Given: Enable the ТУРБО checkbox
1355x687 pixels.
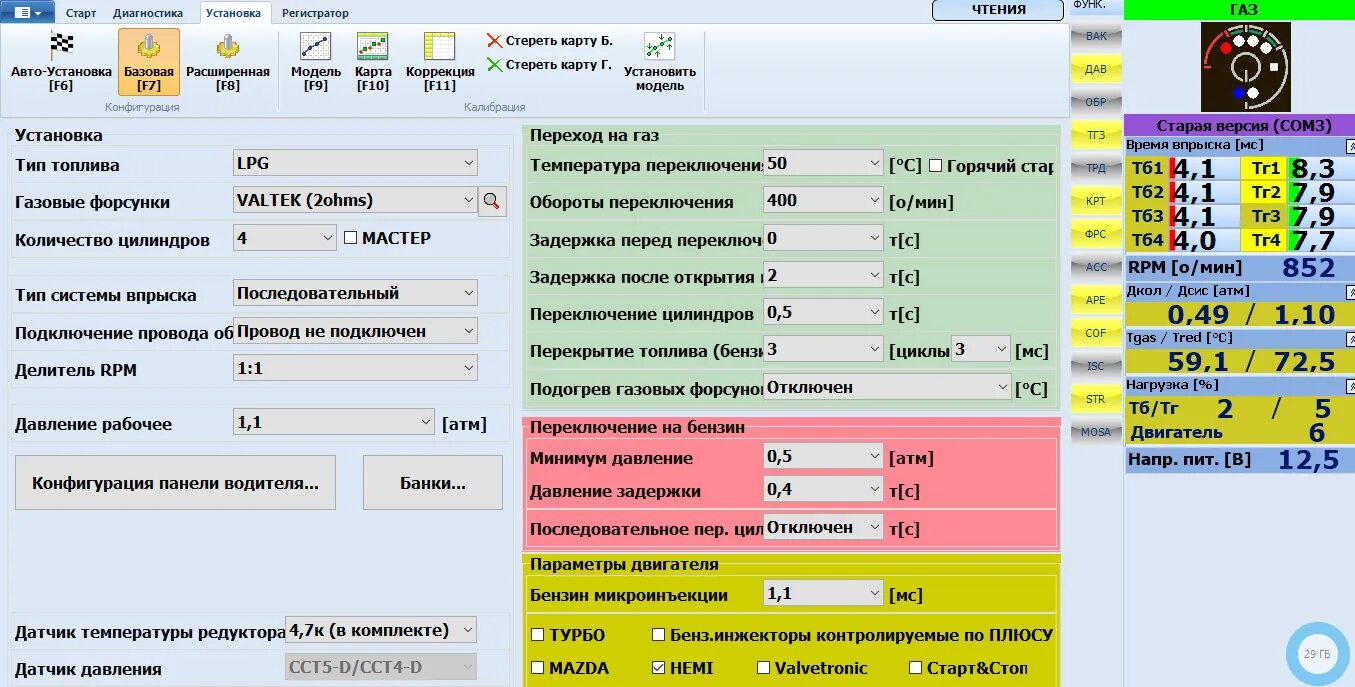Looking at the screenshot, I should point(537,635).
